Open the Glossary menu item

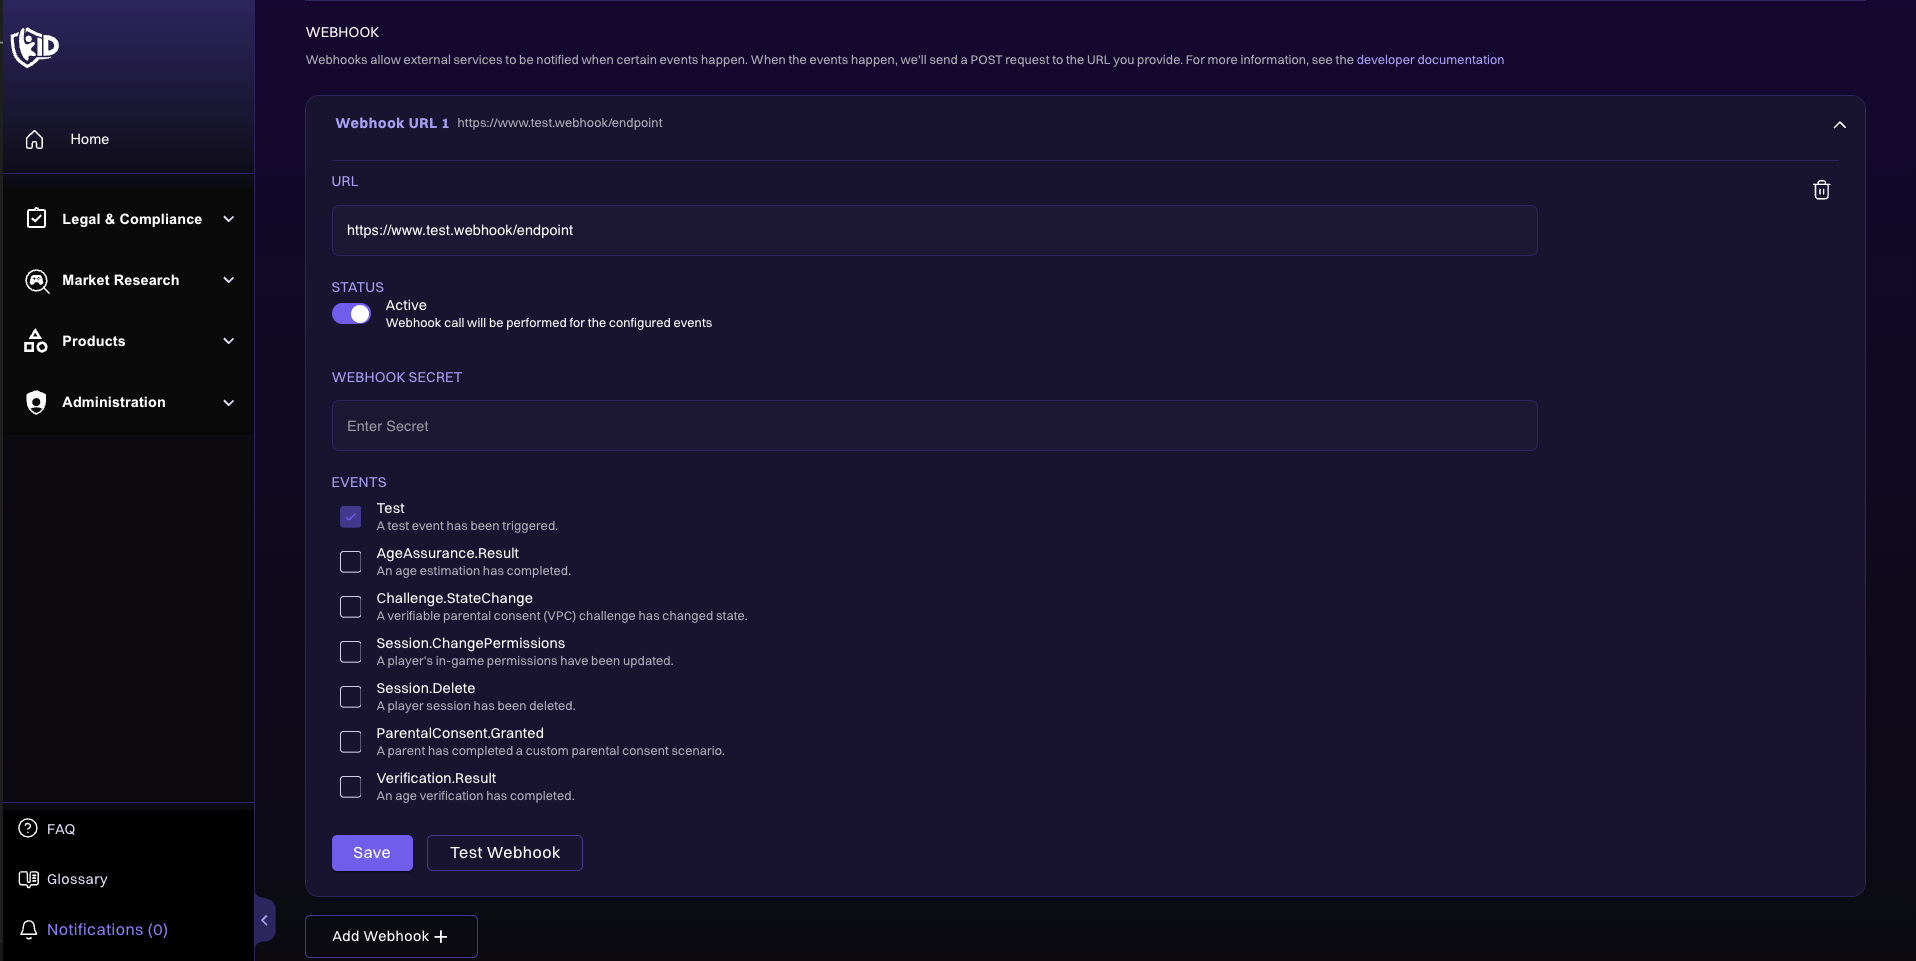point(76,879)
